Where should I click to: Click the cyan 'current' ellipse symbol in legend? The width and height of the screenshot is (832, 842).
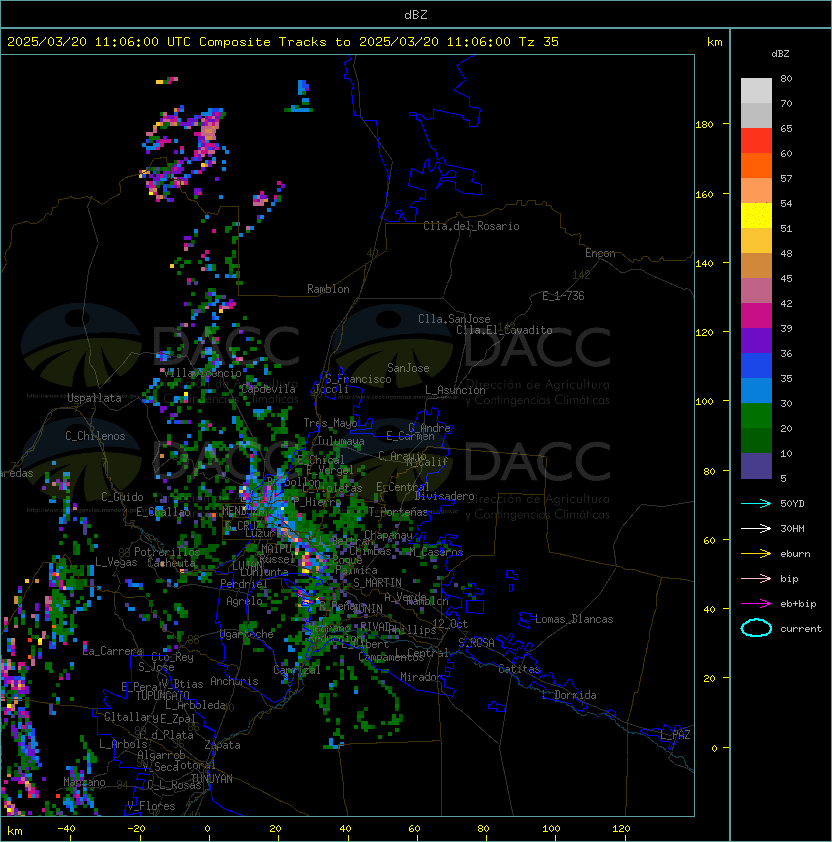756,628
